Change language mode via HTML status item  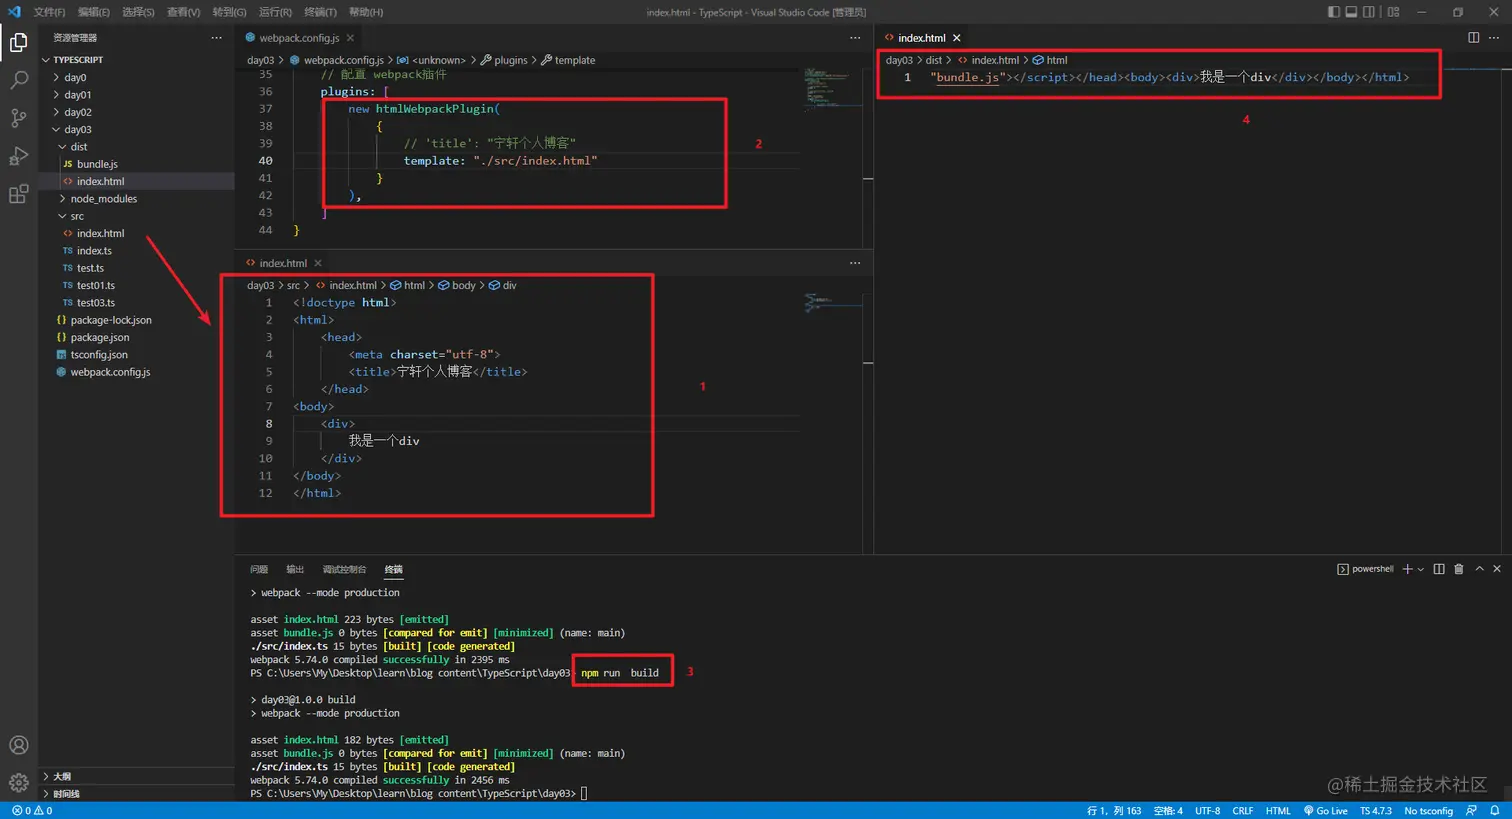coord(1278,811)
